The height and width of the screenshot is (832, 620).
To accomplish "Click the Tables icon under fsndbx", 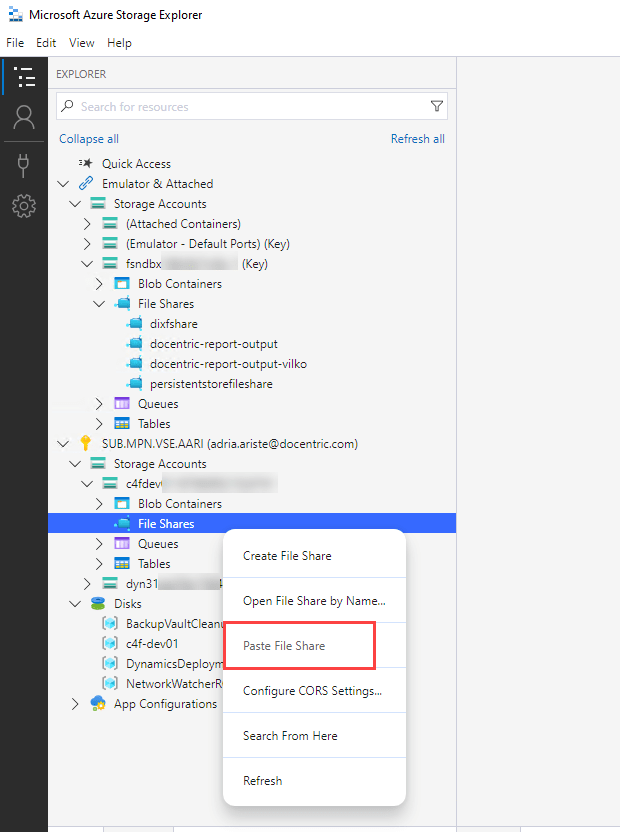I will pos(122,423).
